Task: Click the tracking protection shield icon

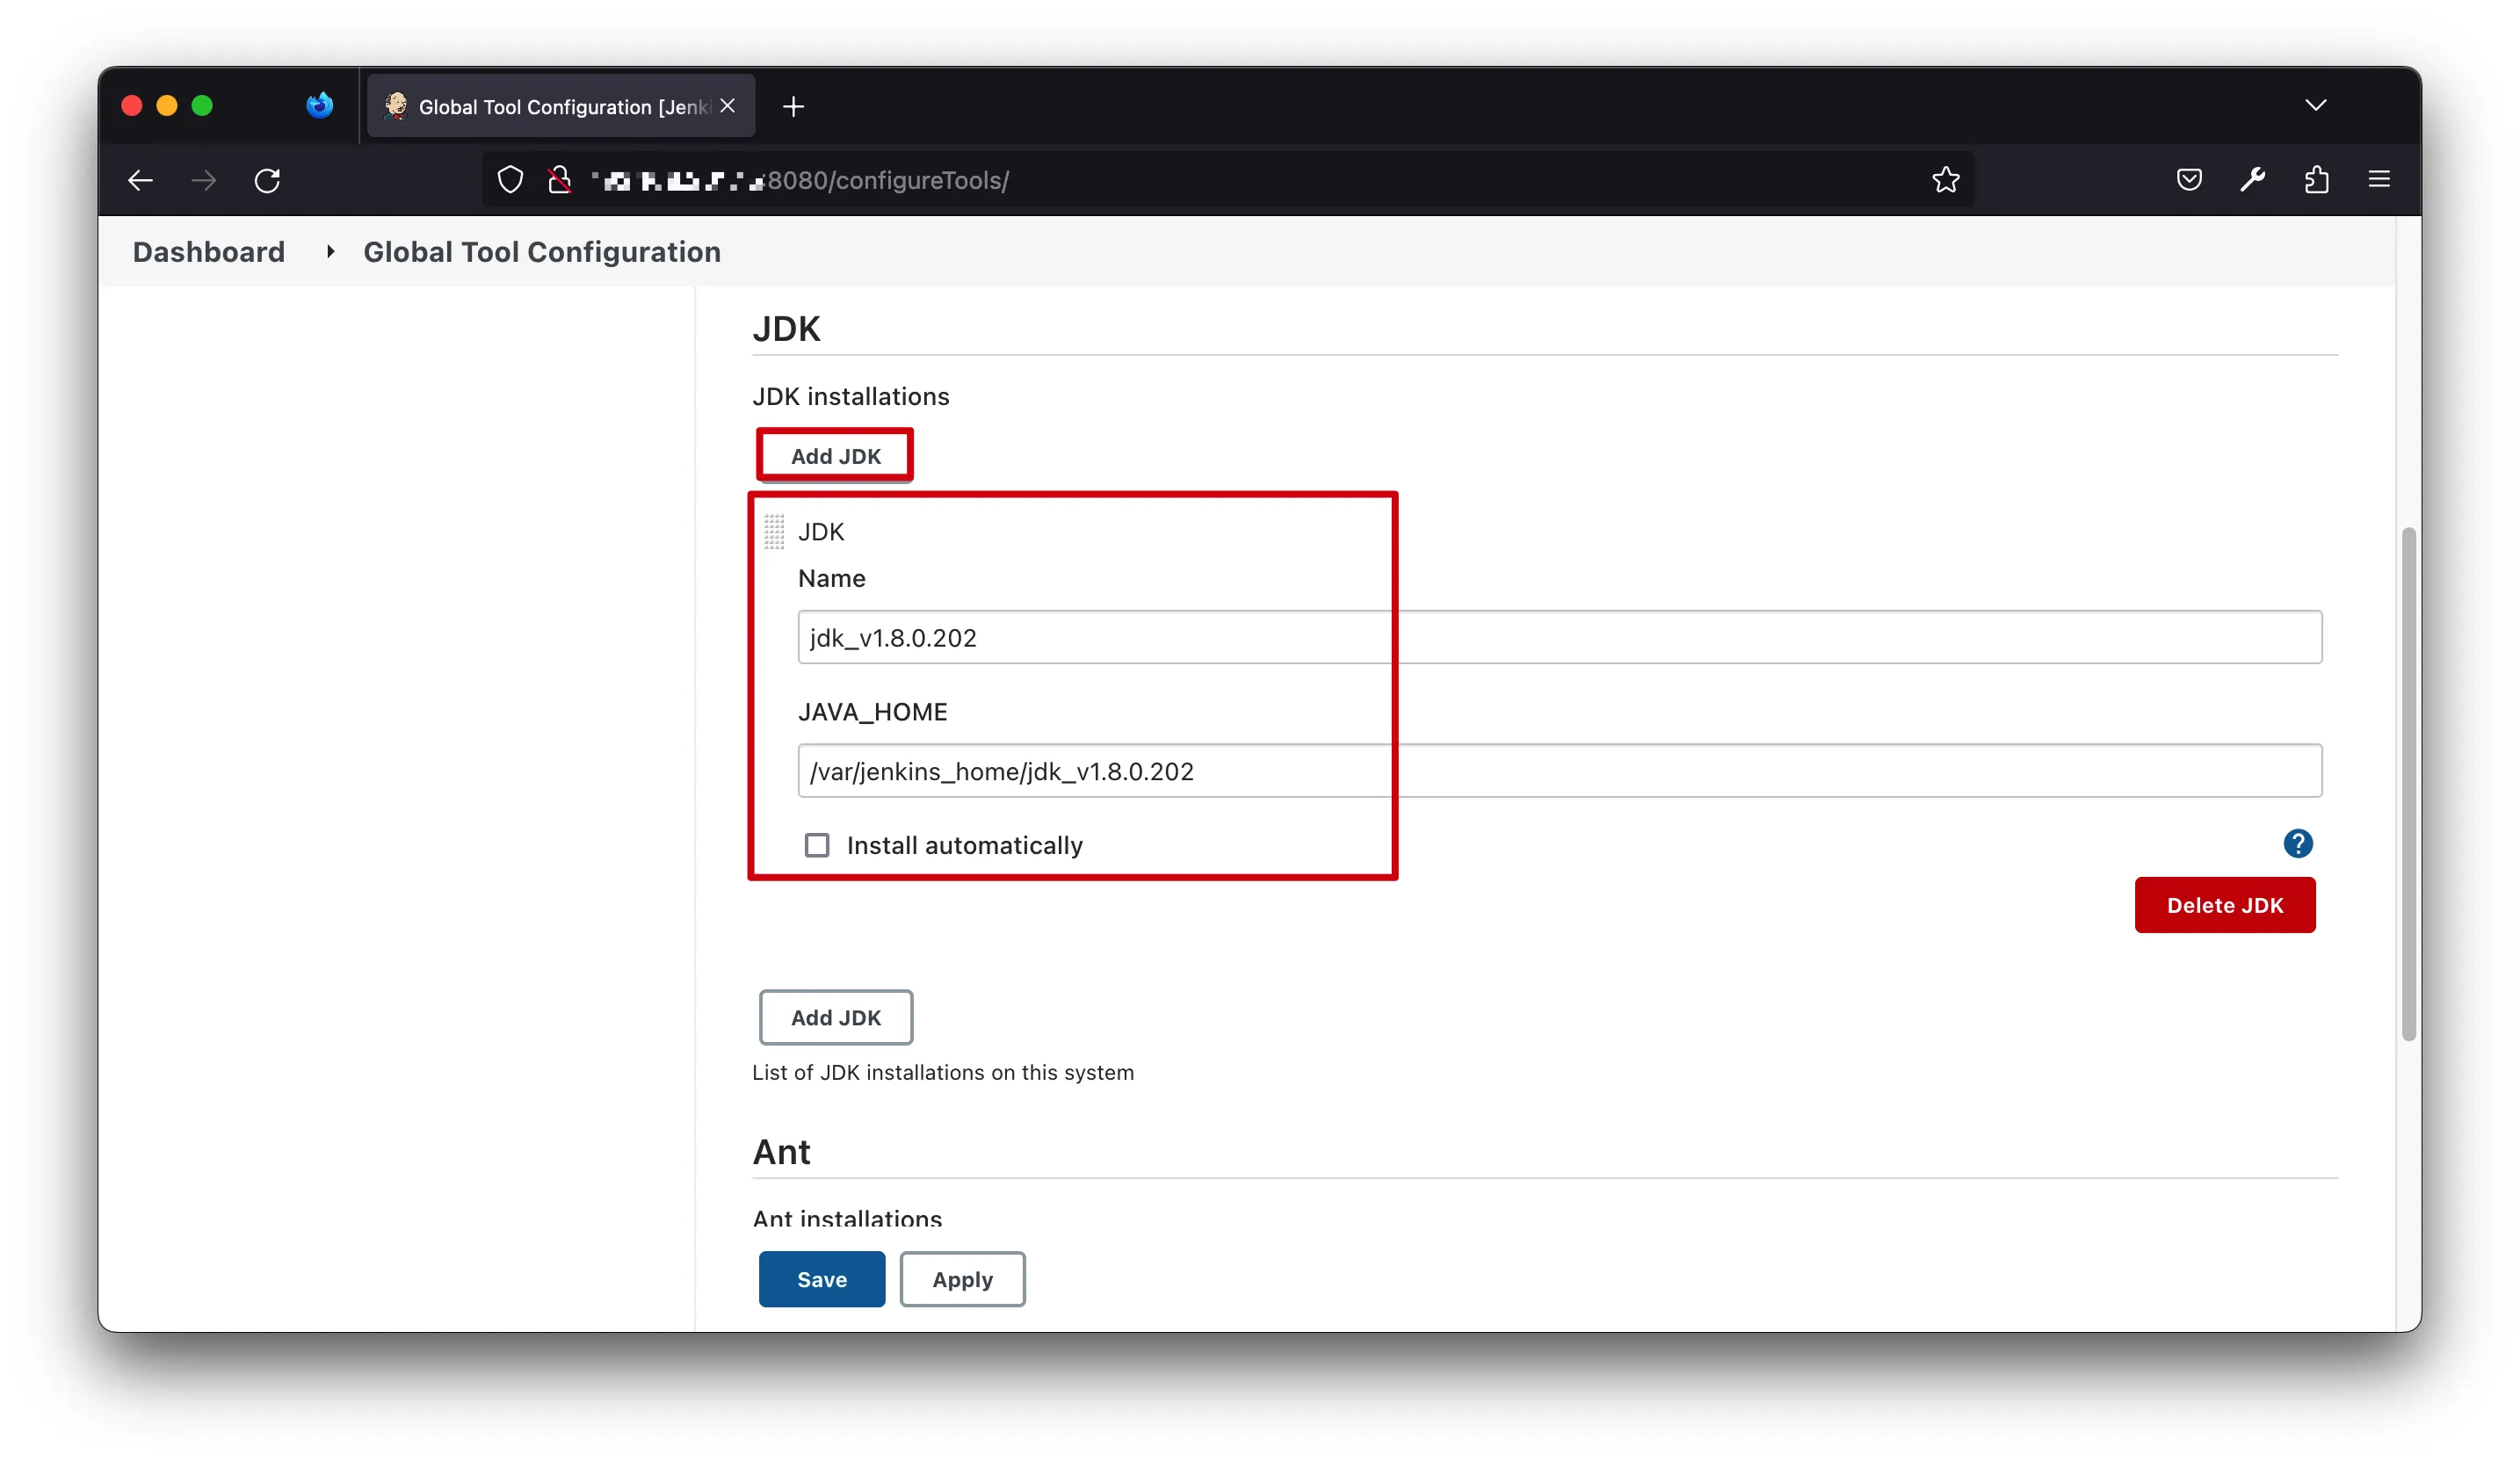Action: pyautogui.click(x=510, y=180)
